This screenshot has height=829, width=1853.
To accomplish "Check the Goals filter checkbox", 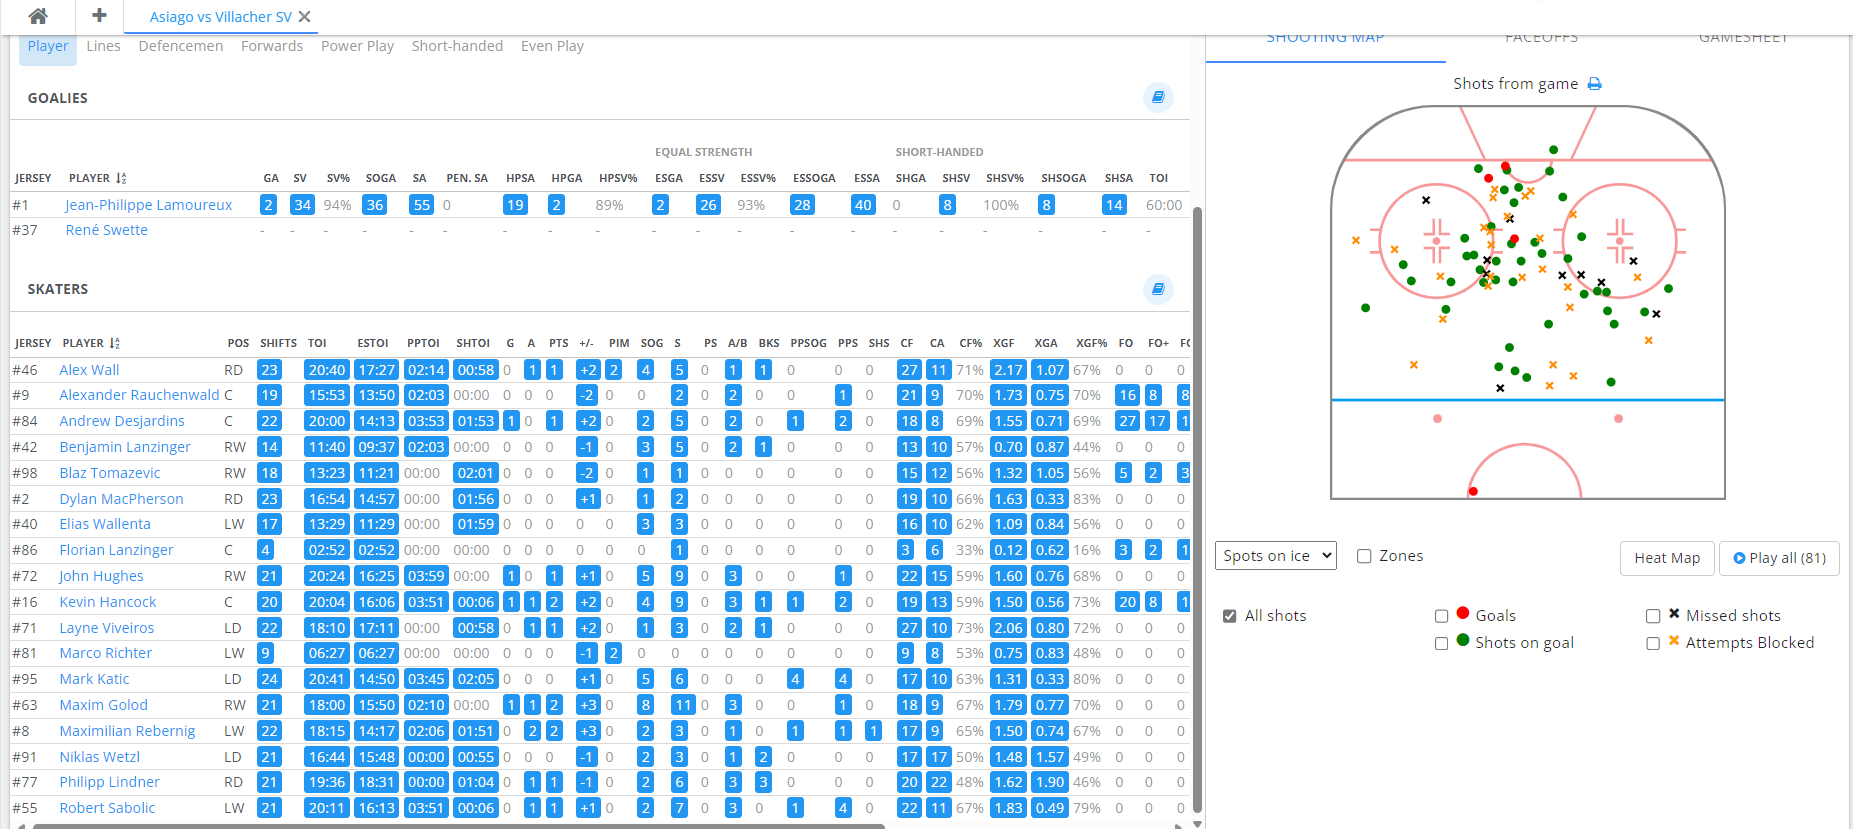I will pos(1441,616).
